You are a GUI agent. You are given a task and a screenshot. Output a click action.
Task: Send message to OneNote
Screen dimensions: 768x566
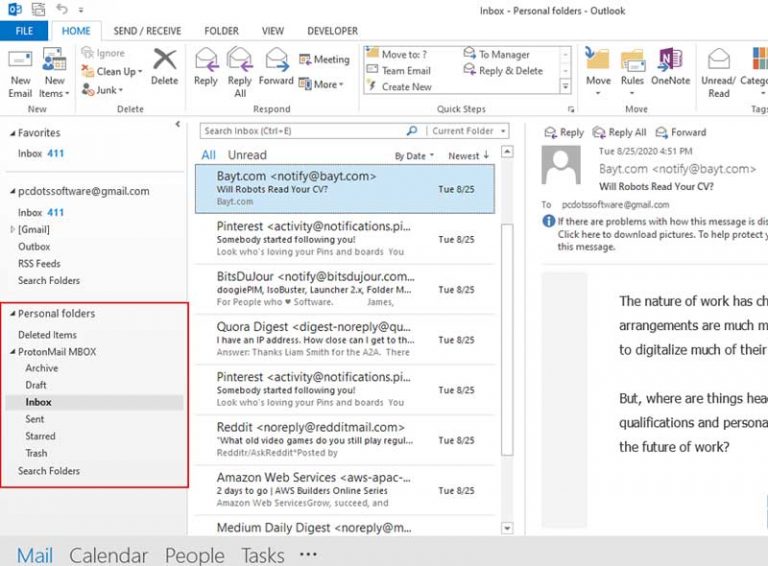(x=671, y=67)
